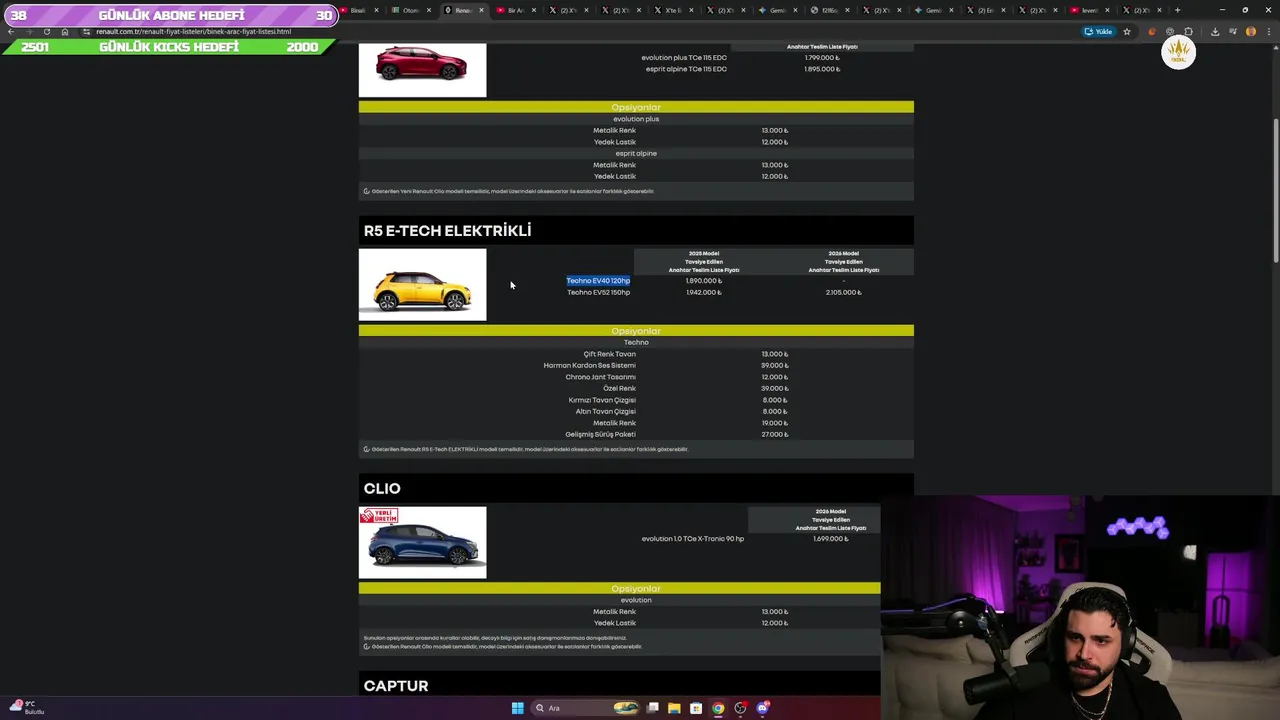Click the Opsiyonlar bar under R5 E-Tech
The image size is (1280, 720).
coord(636,331)
